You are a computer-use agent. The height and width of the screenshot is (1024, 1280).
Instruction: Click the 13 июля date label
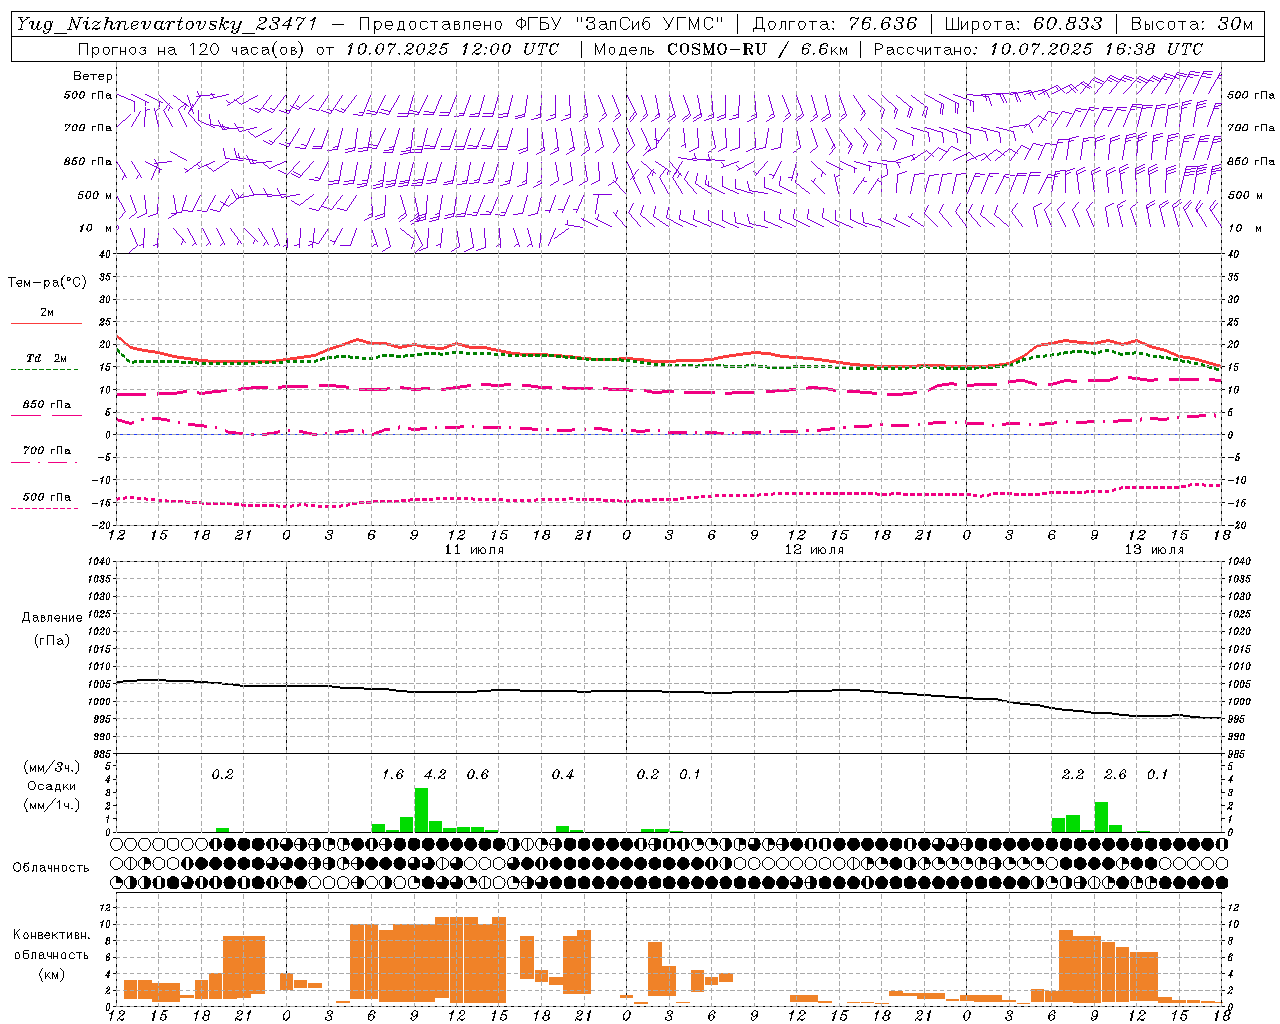(1154, 550)
